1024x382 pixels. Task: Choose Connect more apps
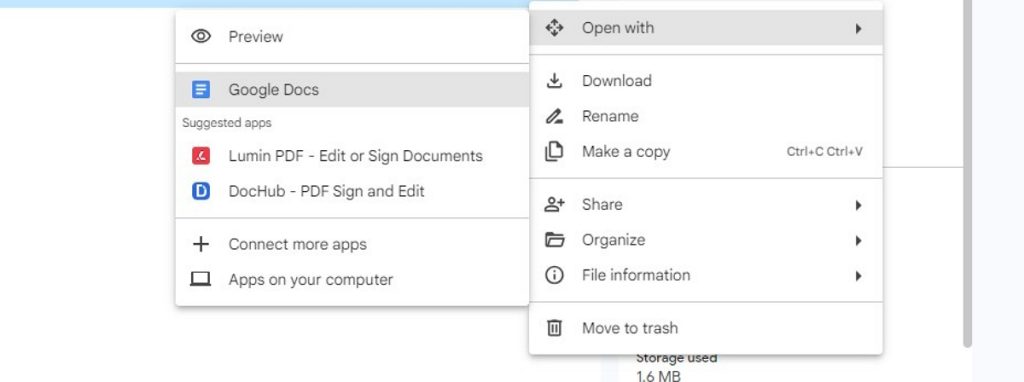tap(352, 244)
